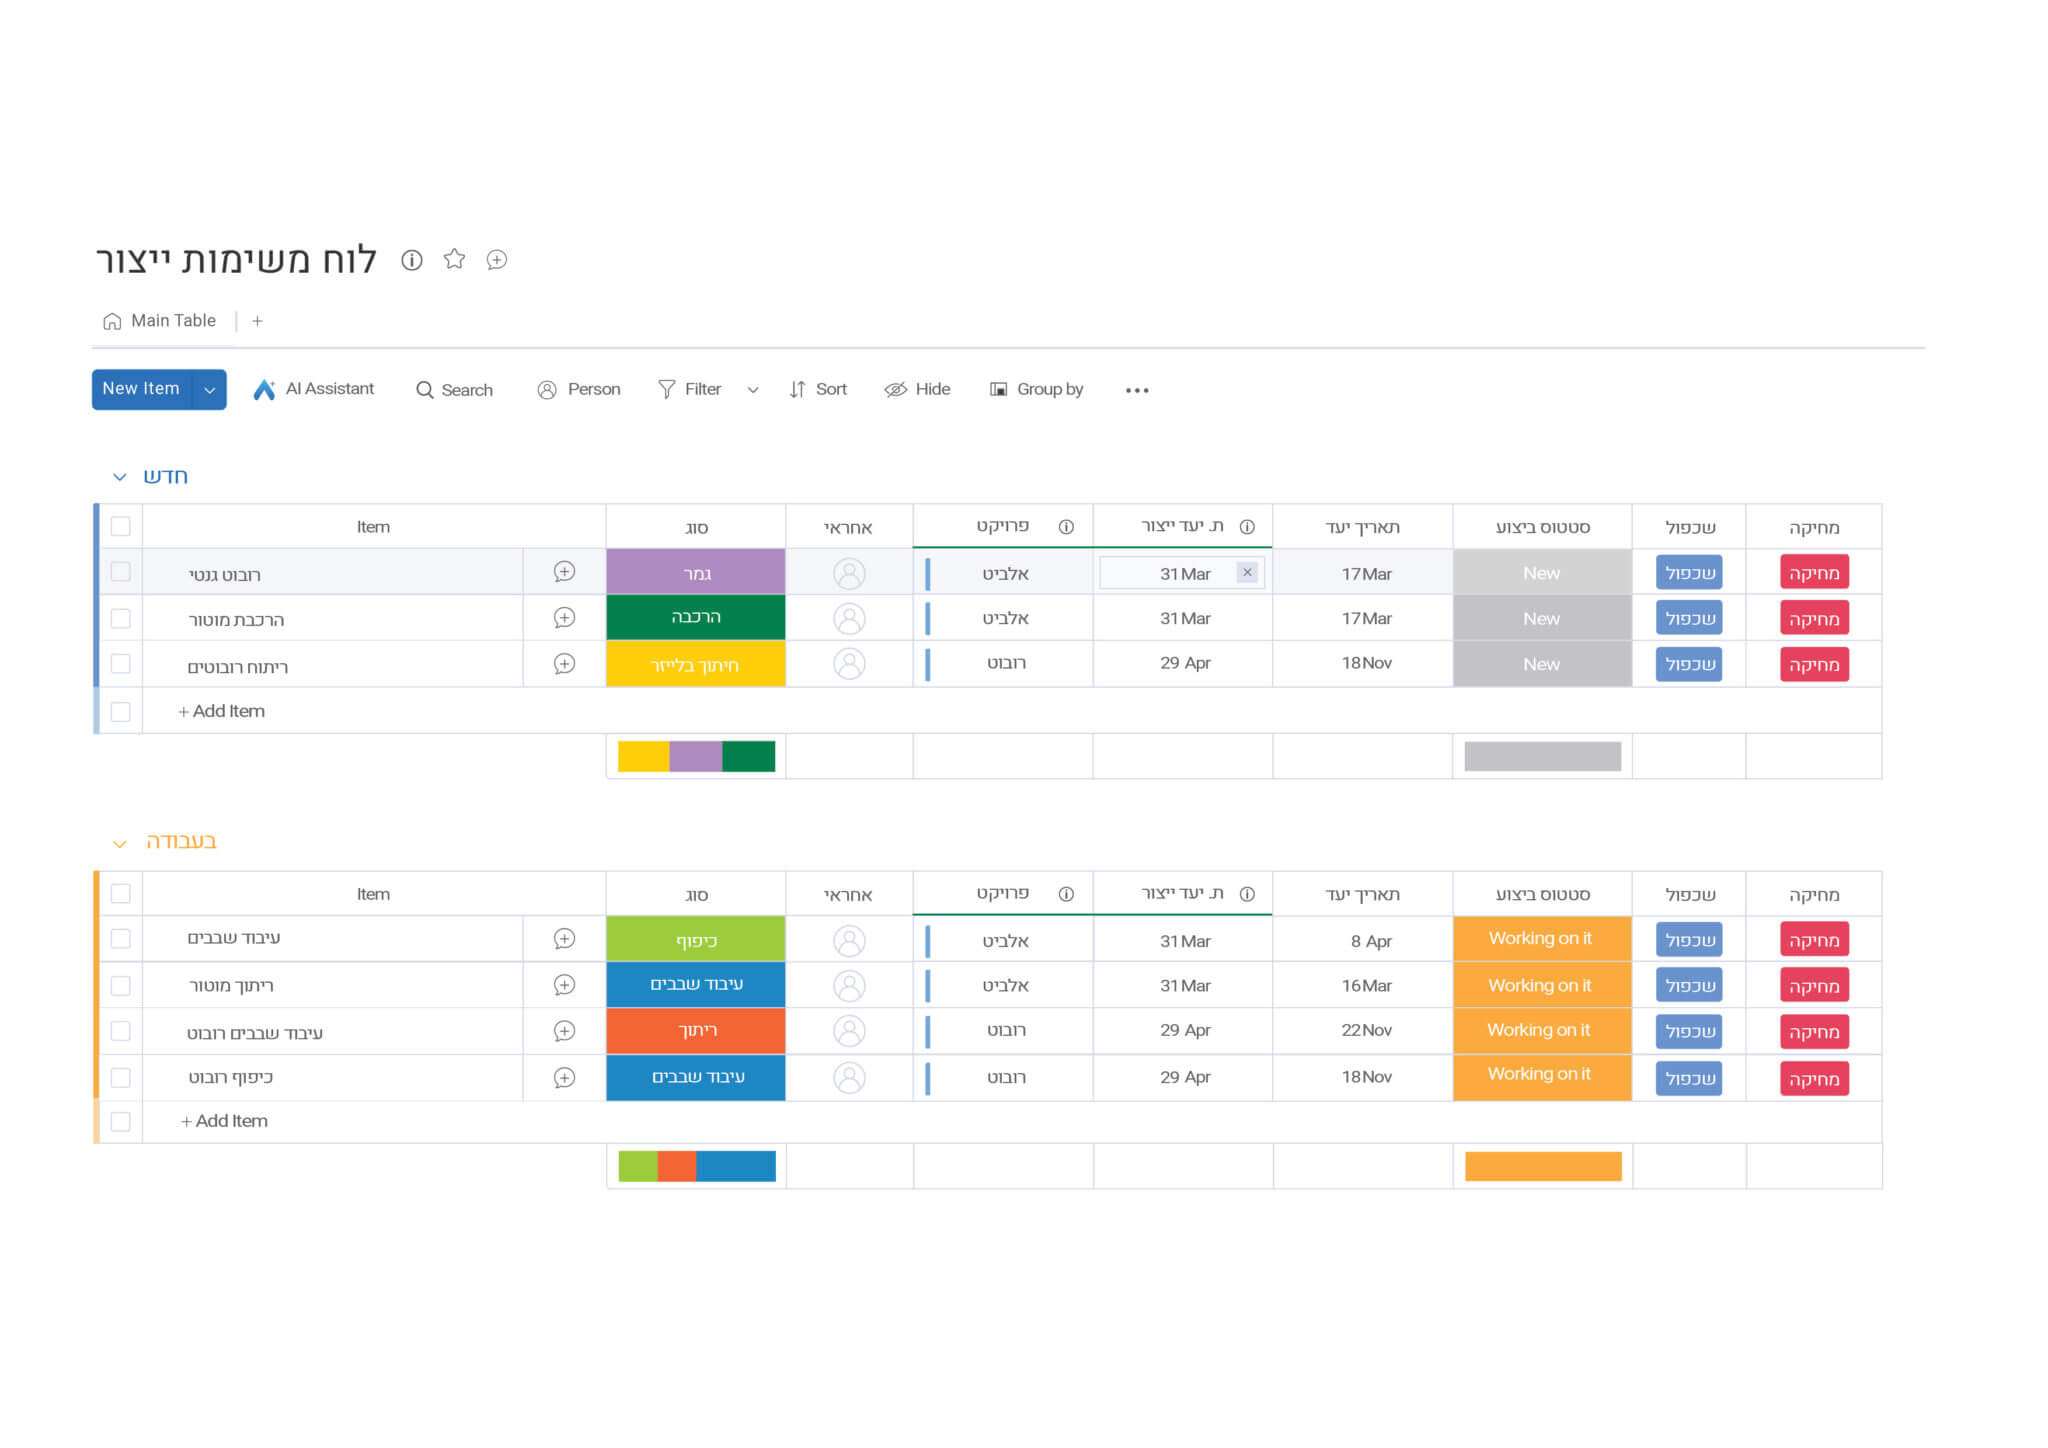
Task: Open Search in board toolbar
Action: pos(454,390)
